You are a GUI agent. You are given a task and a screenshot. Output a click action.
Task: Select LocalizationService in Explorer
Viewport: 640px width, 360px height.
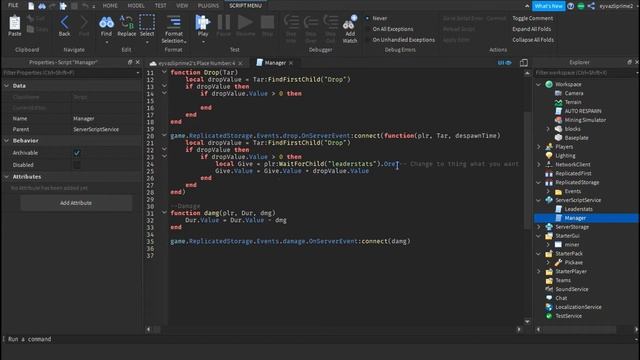[x=578, y=307]
